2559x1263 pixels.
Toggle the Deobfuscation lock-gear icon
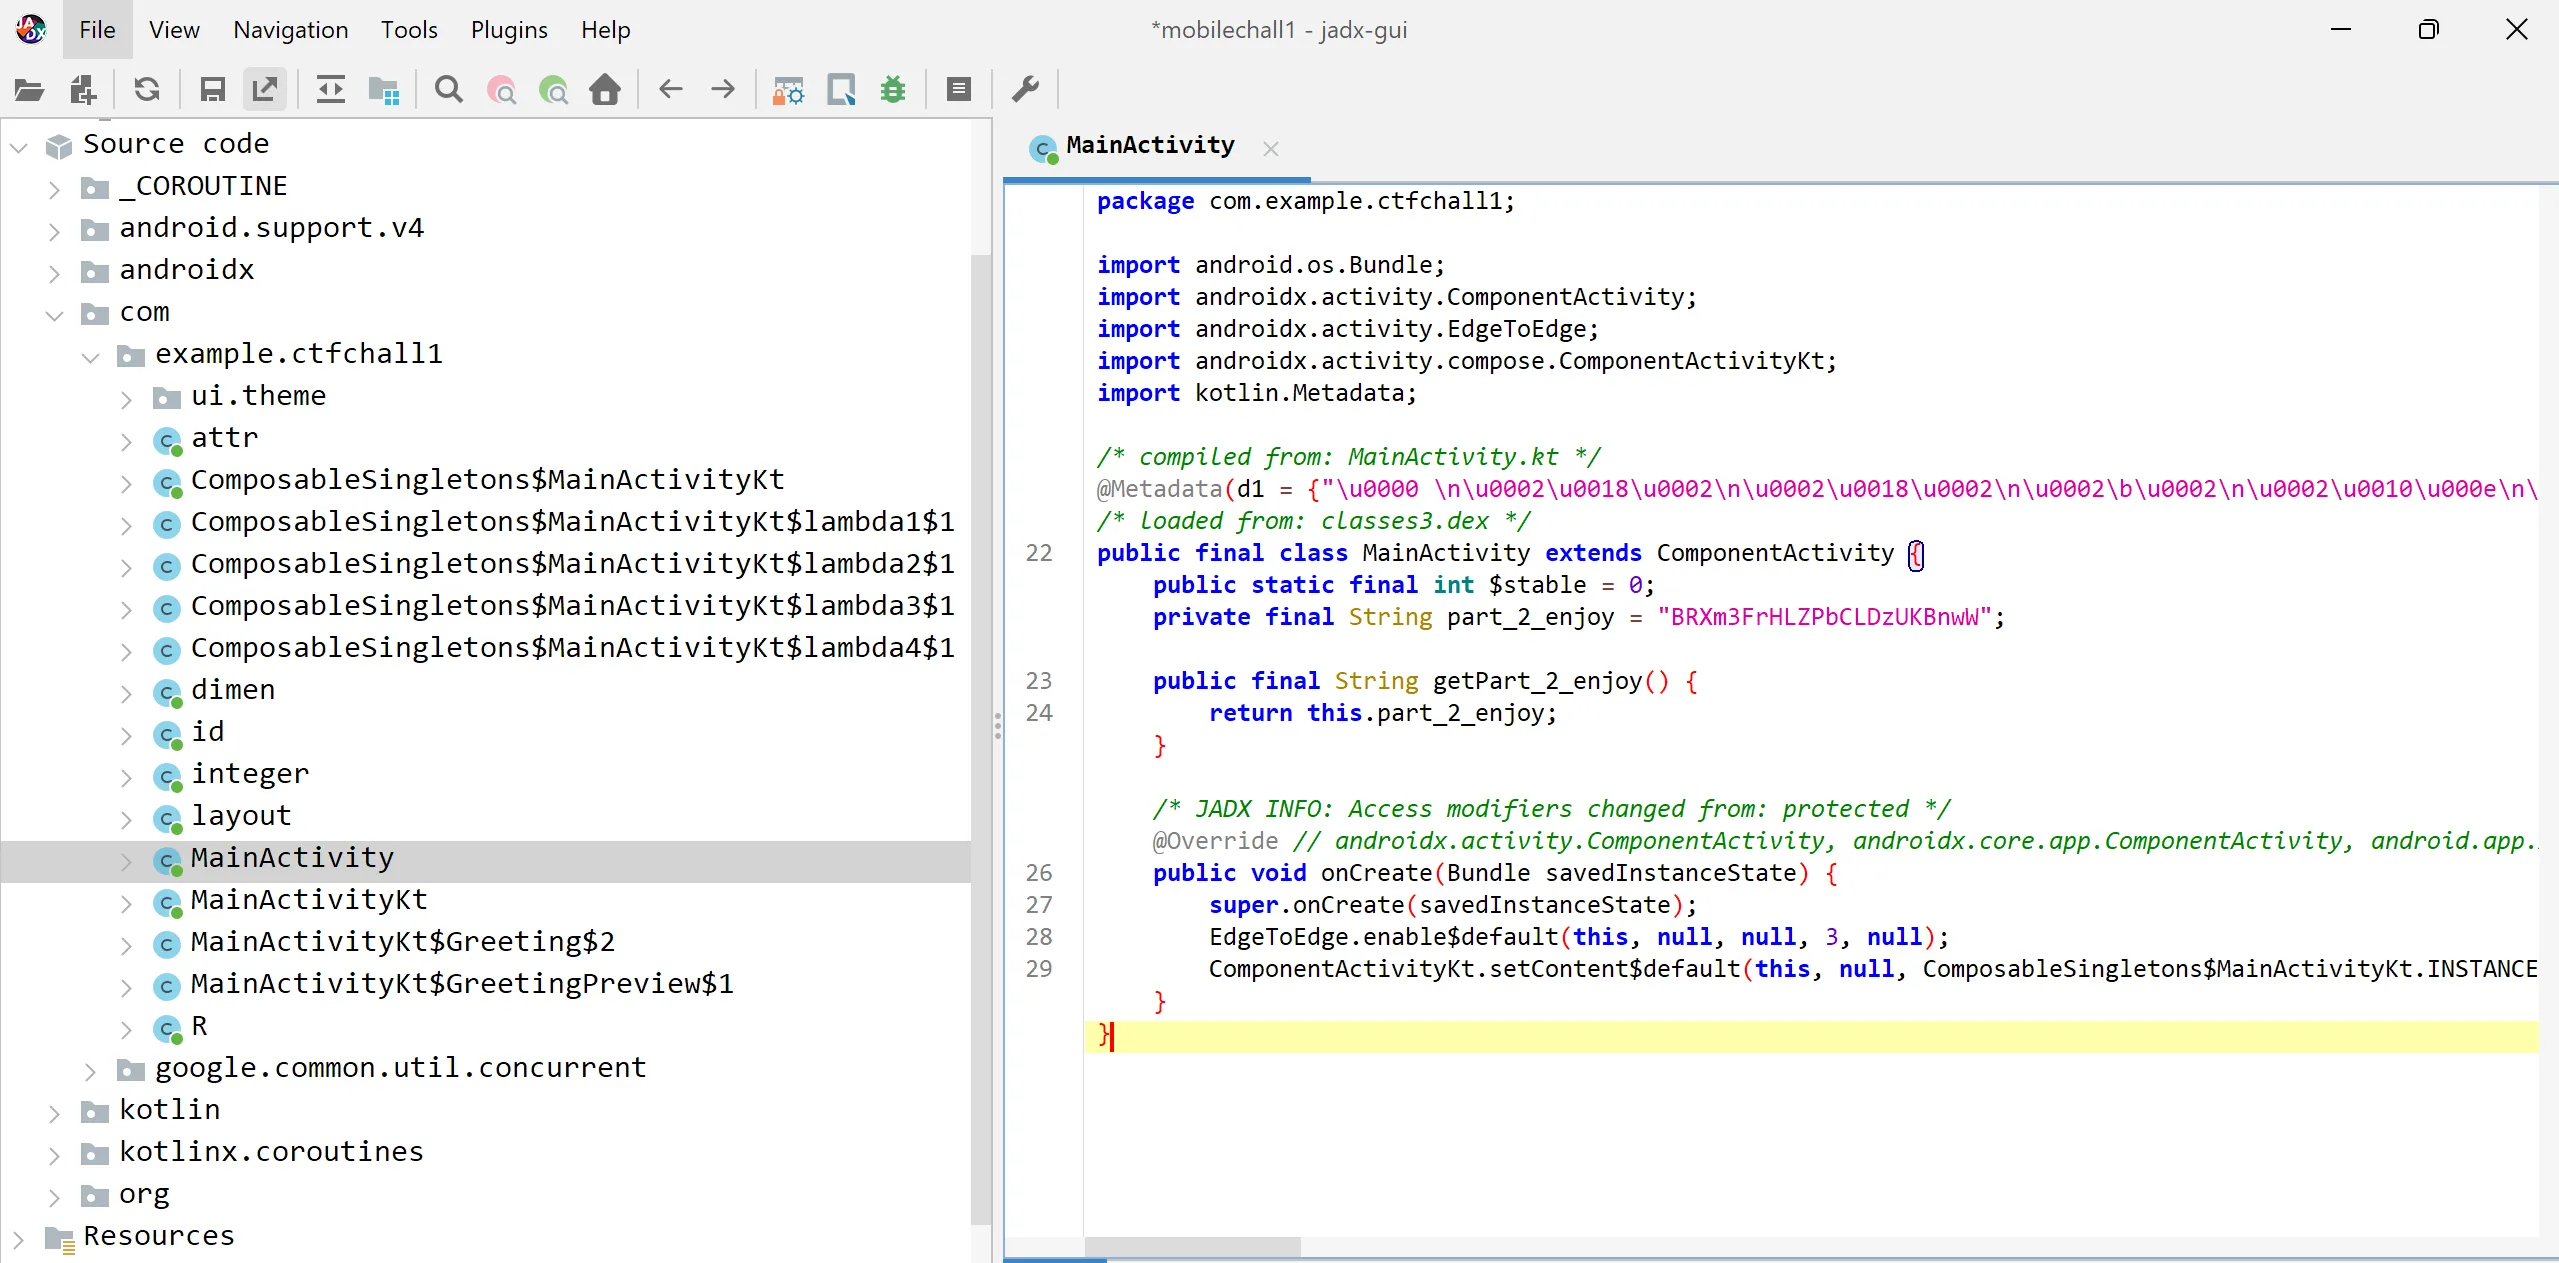[x=788, y=90]
